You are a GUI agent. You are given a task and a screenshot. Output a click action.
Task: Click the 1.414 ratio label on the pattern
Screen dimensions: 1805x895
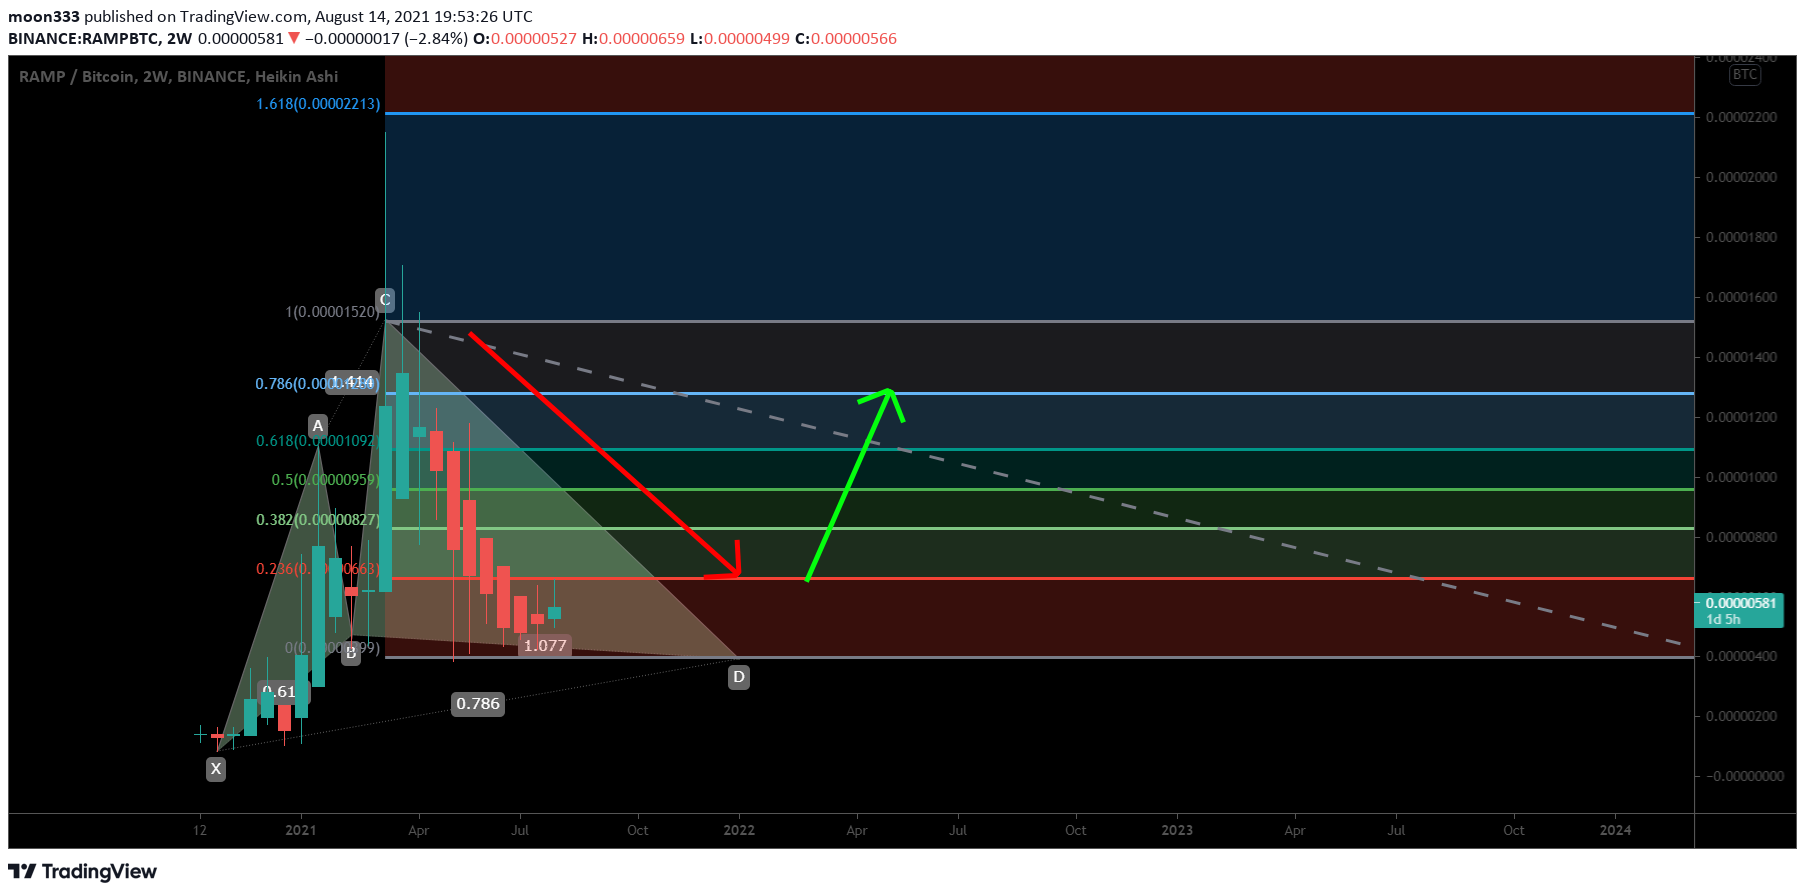point(352,382)
